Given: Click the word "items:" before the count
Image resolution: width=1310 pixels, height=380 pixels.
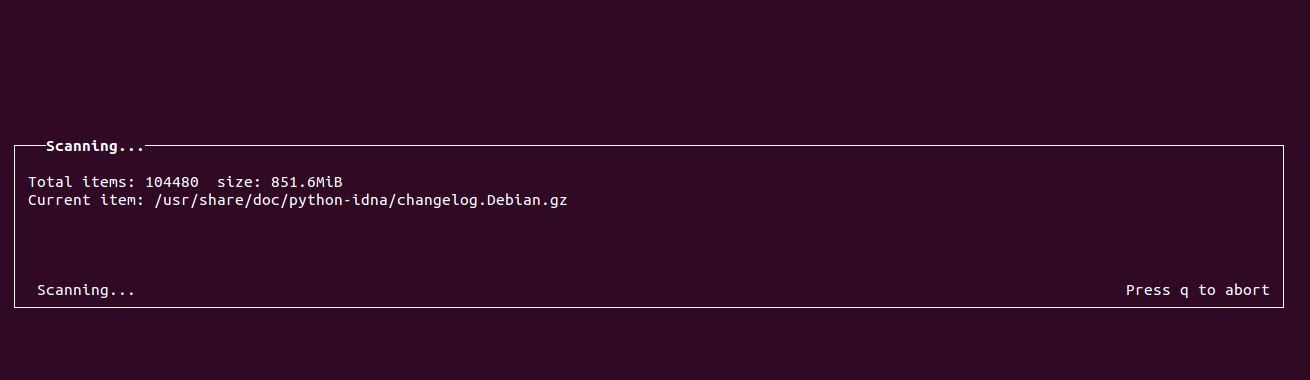Looking at the screenshot, I should 109,182.
